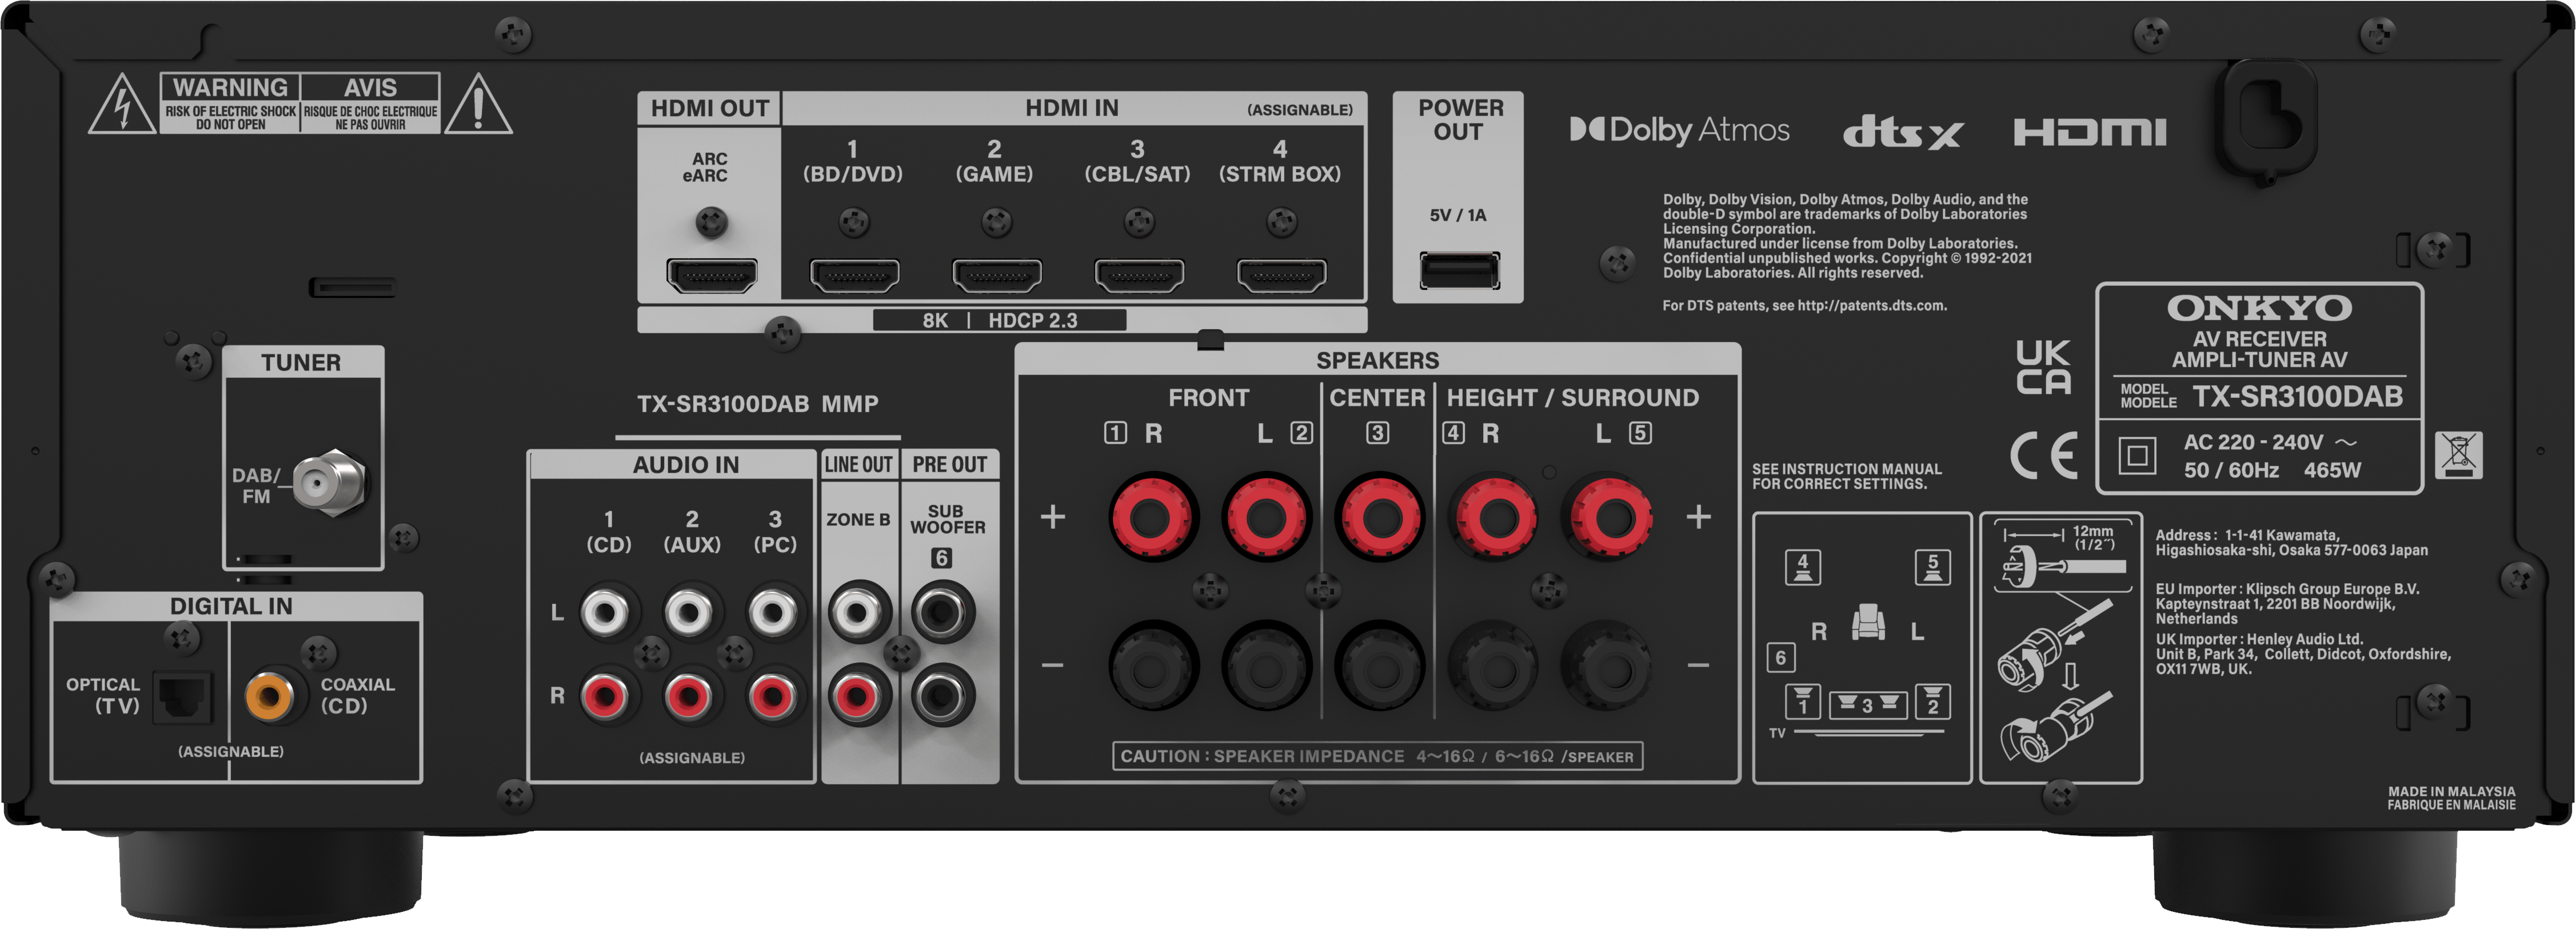
Task: Select the white ZONE B line out jack
Action: 858,612
